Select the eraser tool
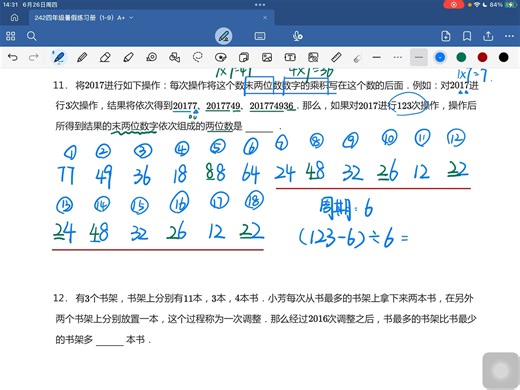This screenshot has height=390, width=520. coord(105,57)
